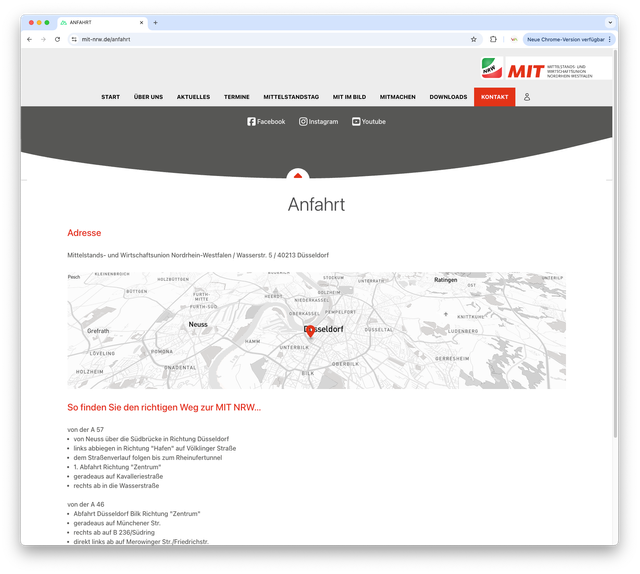Switch to the ANFAHRT browser tab
The image size is (640, 574).
pyautogui.click(x=100, y=22)
